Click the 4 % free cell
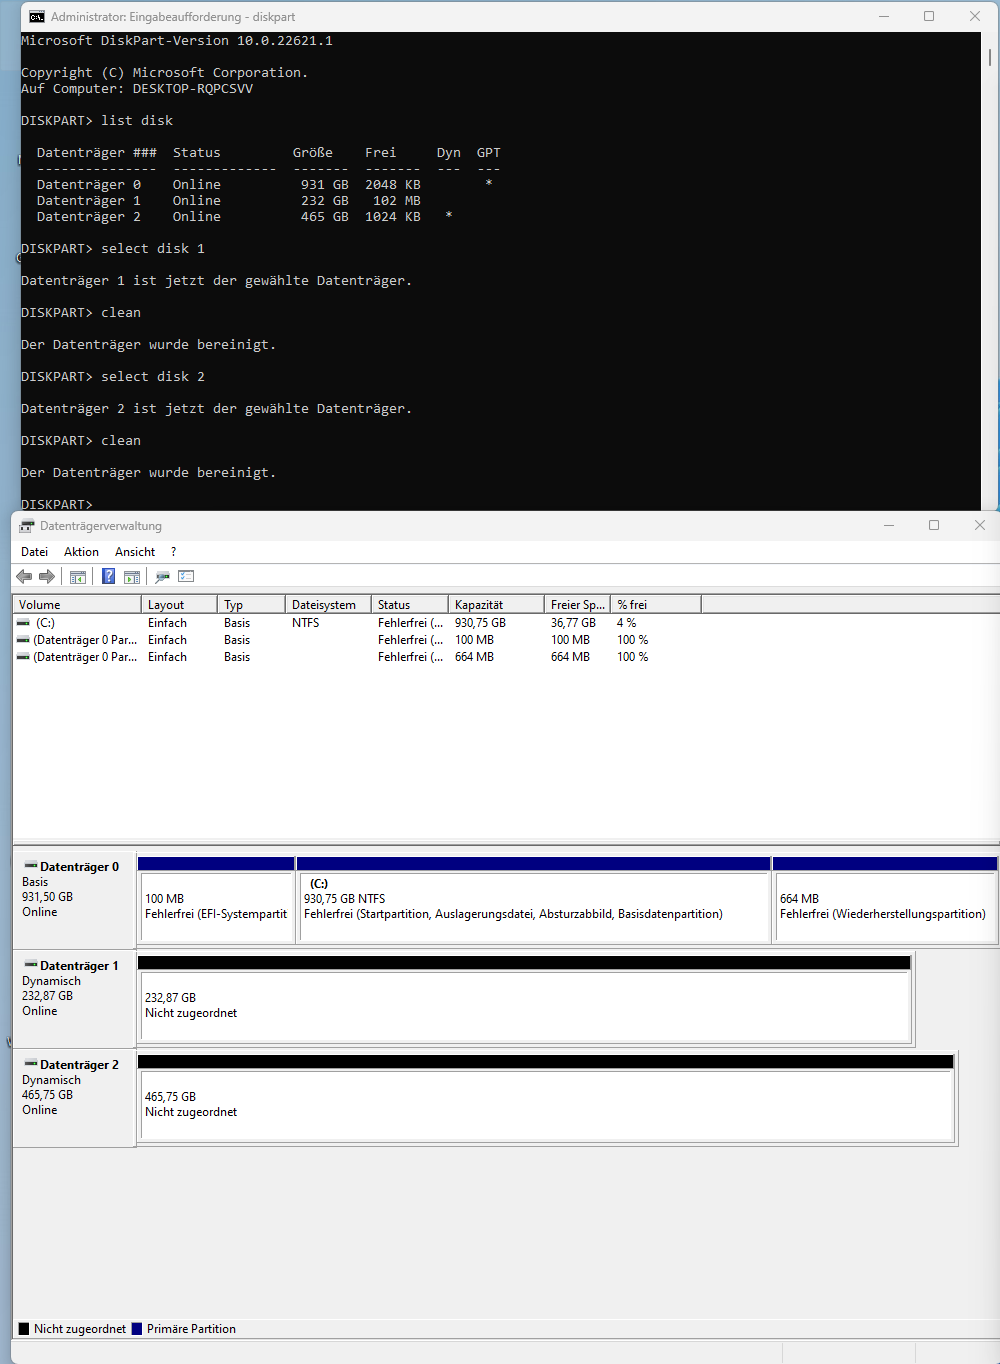Viewport: 1000px width, 1364px height. tap(627, 623)
